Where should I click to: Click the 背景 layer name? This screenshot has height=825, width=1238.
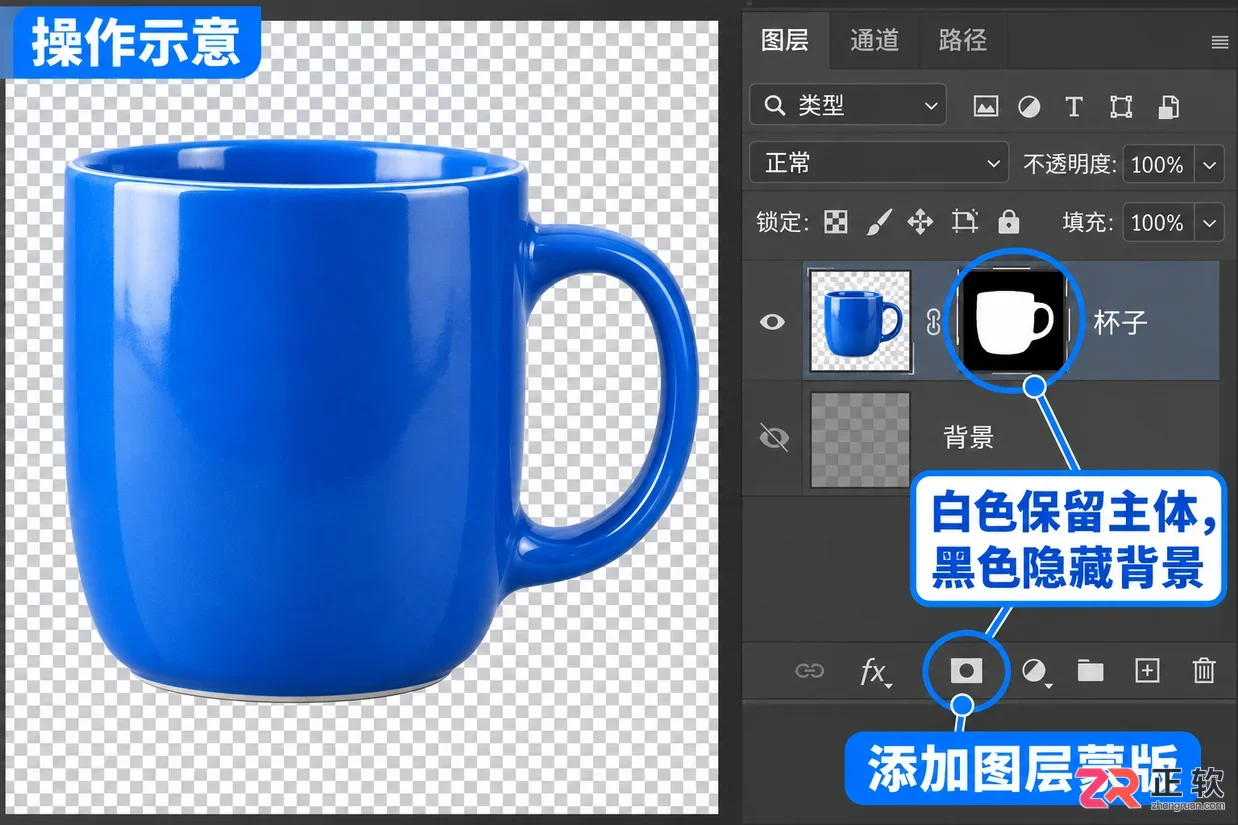[969, 437]
